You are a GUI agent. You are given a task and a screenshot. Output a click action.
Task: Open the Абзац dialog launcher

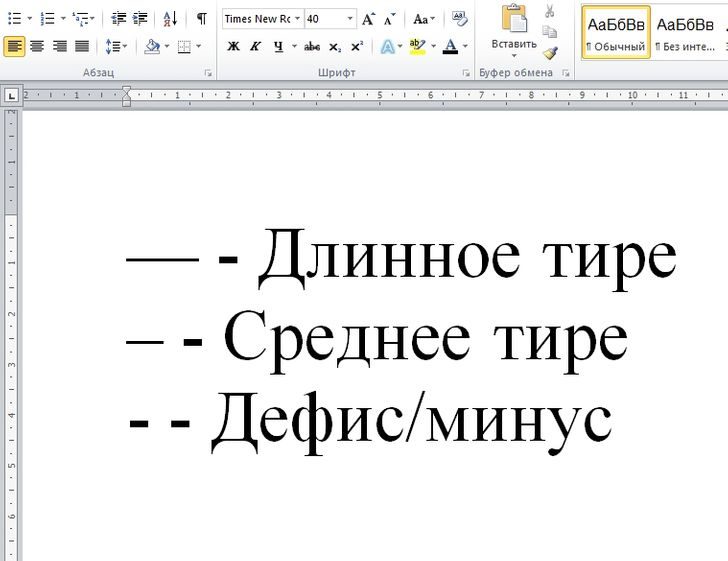(x=208, y=74)
